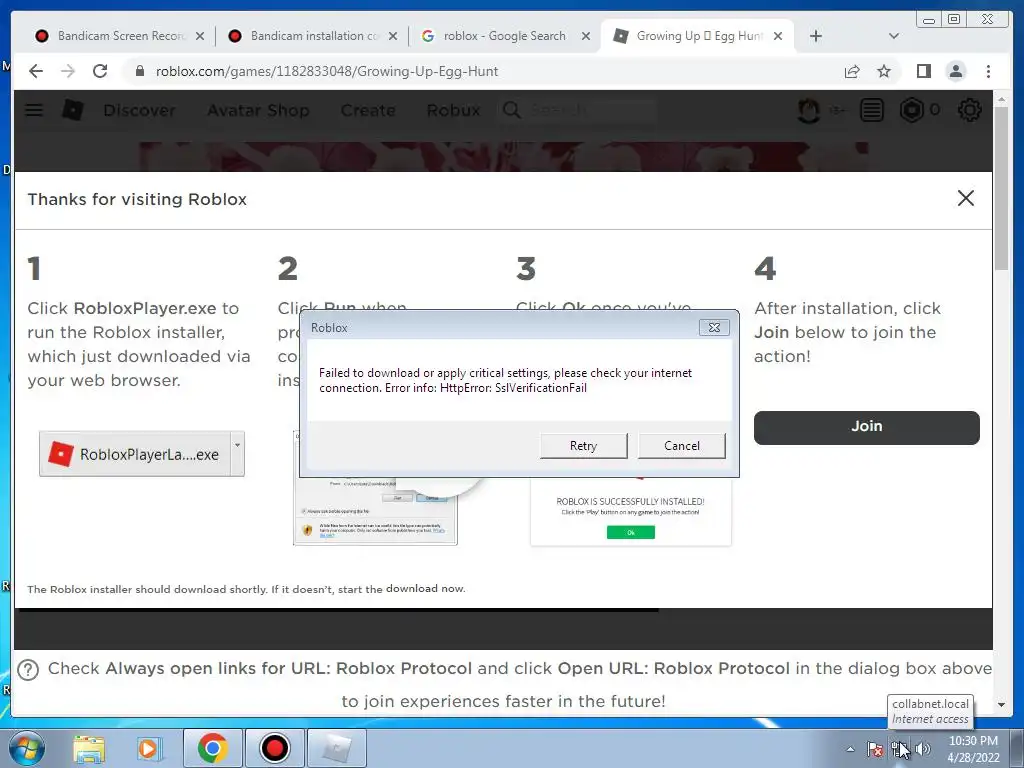Click the black Join button

(x=867, y=427)
